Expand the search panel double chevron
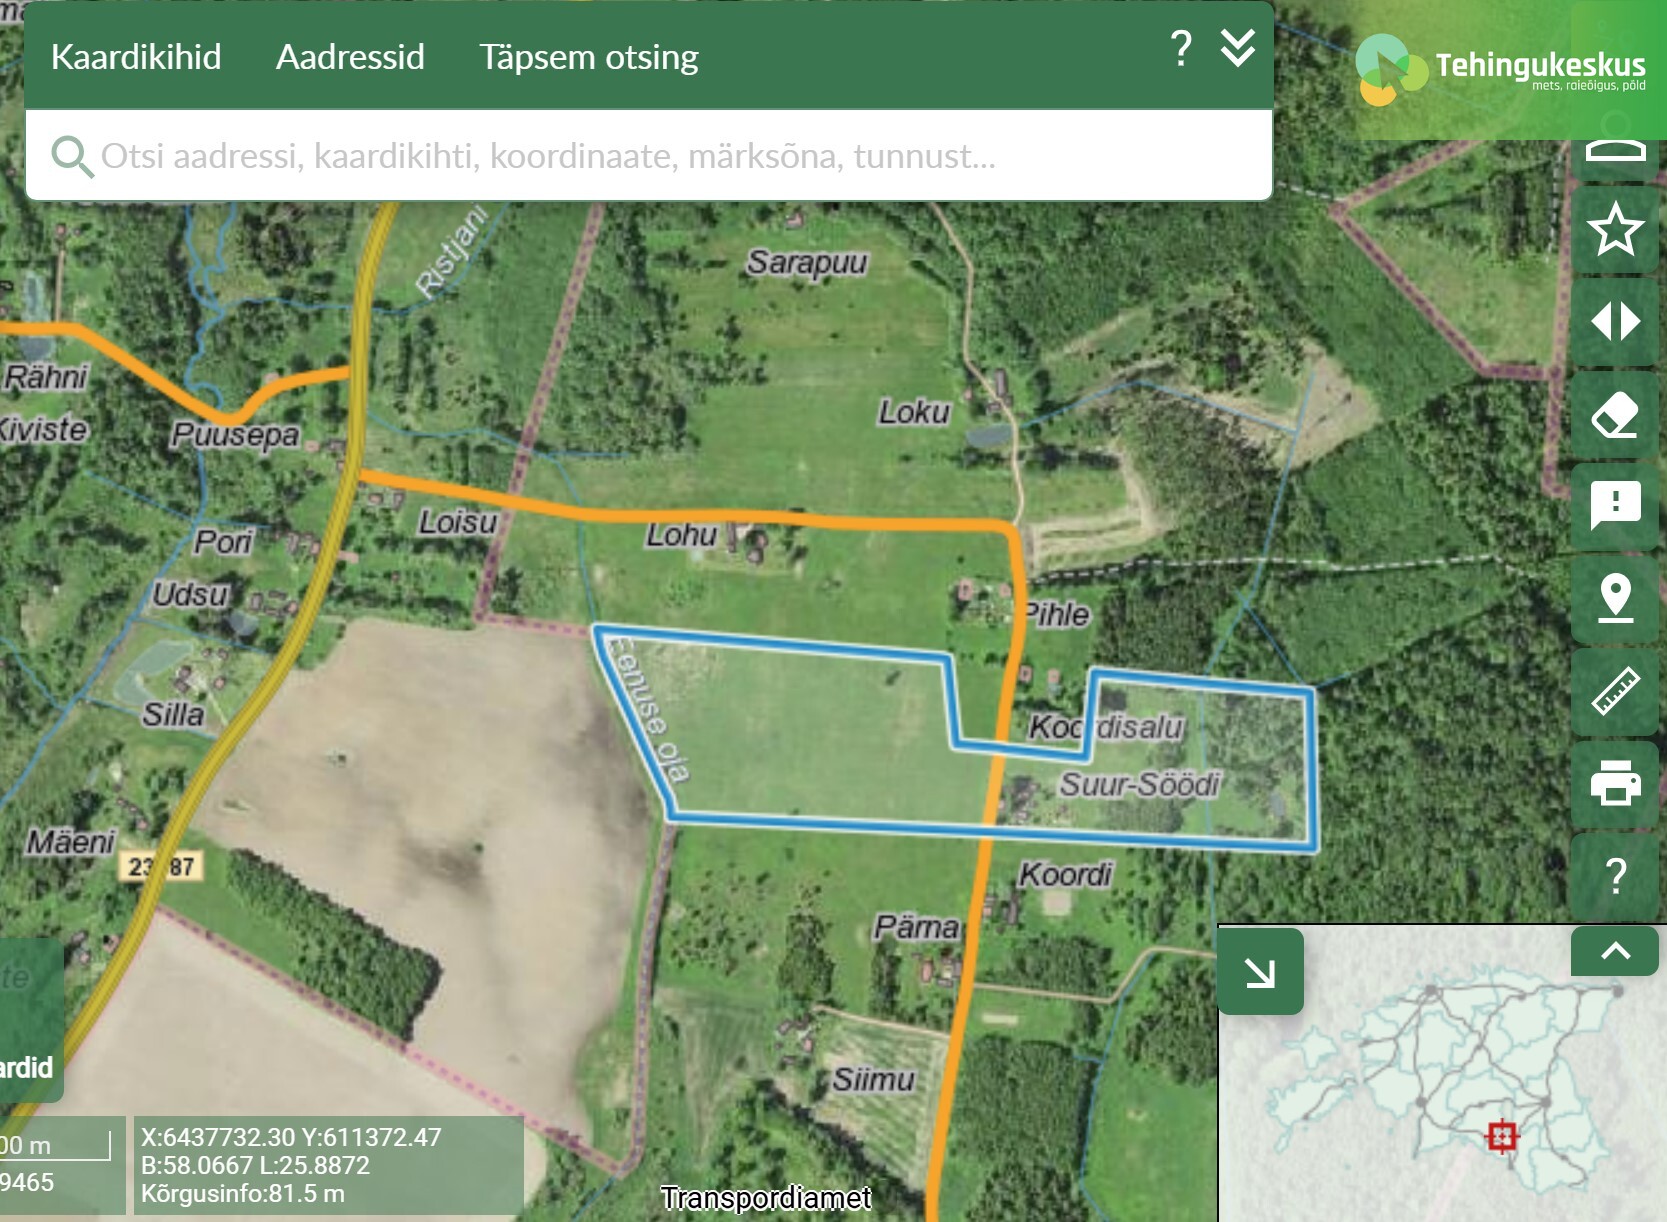 coord(1238,48)
